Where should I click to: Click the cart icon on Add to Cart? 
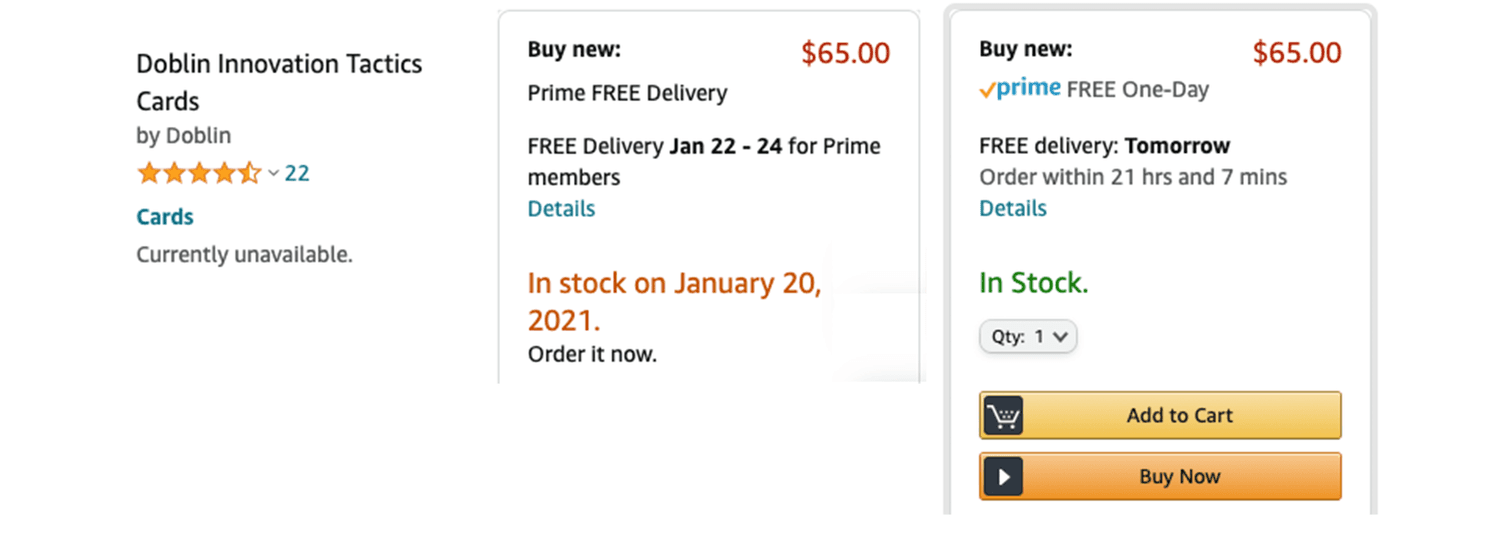click(x=1003, y=416)
